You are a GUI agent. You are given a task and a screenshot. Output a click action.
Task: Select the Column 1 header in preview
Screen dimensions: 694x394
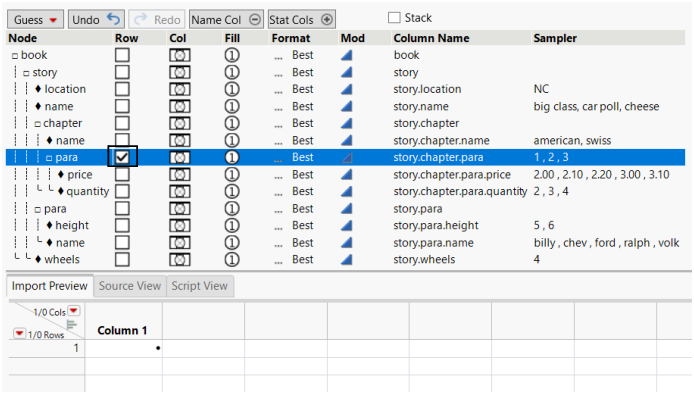(122, 331)
